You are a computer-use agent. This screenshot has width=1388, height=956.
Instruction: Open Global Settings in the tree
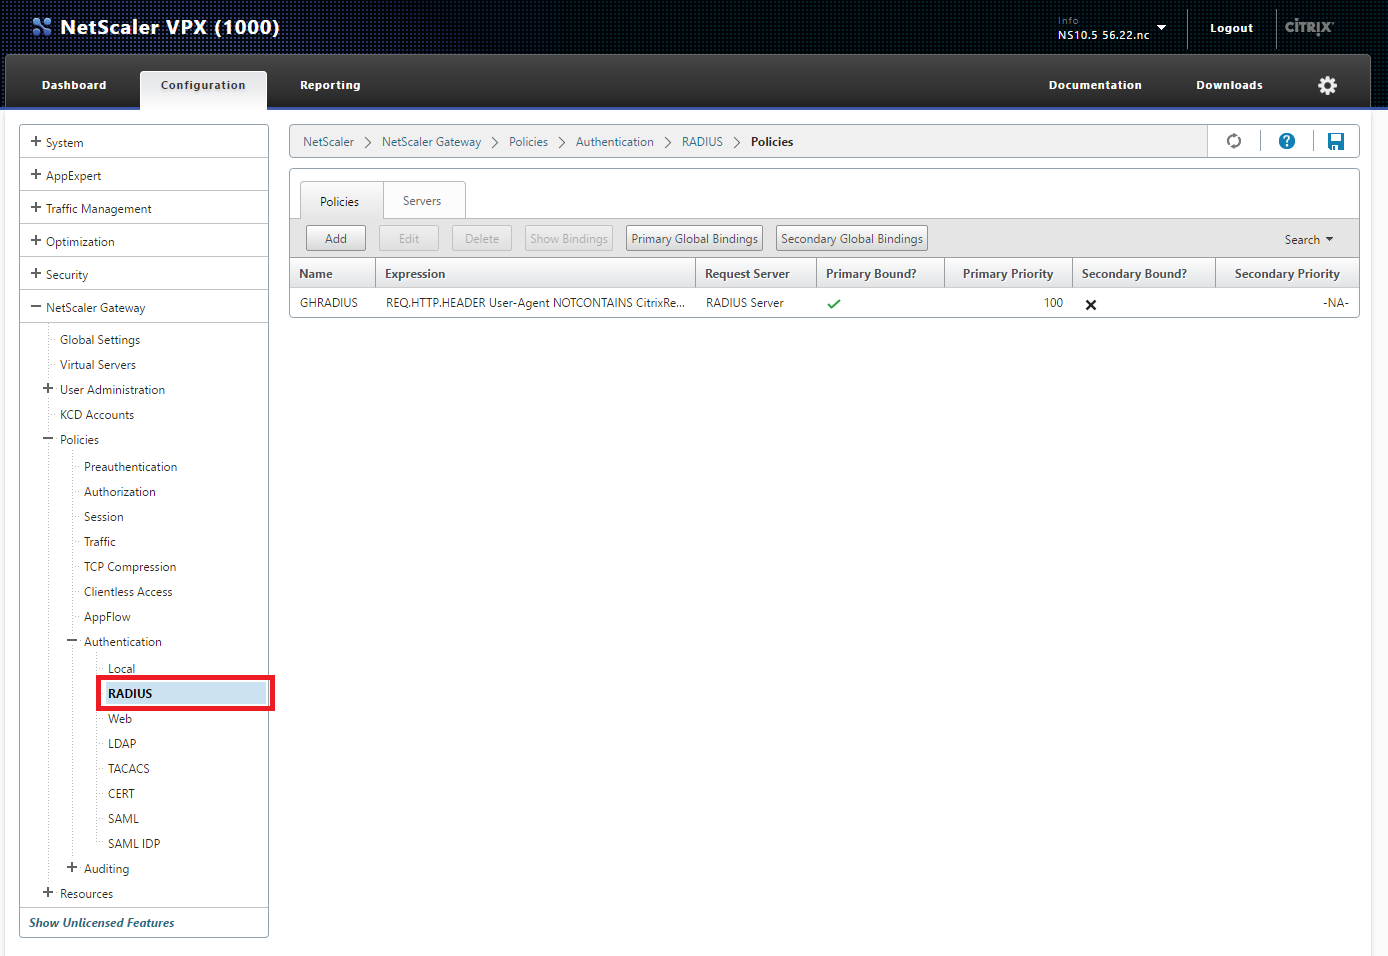(x=100, y=340)
